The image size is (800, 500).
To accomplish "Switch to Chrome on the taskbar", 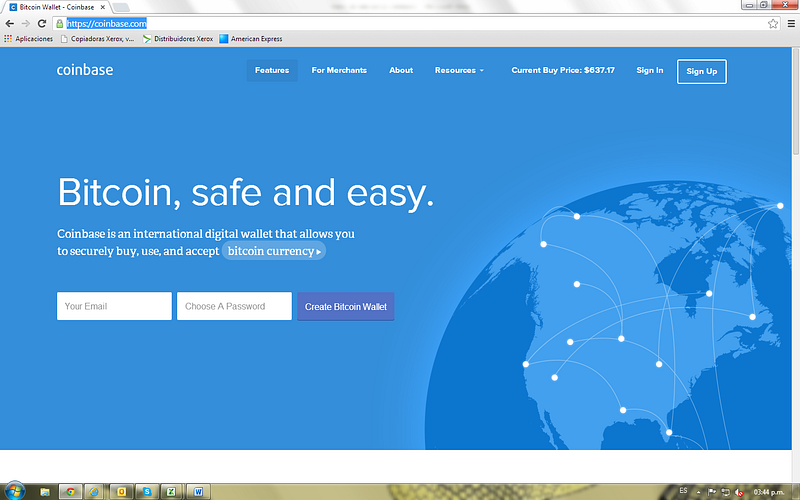I will [x=70, y=492].
